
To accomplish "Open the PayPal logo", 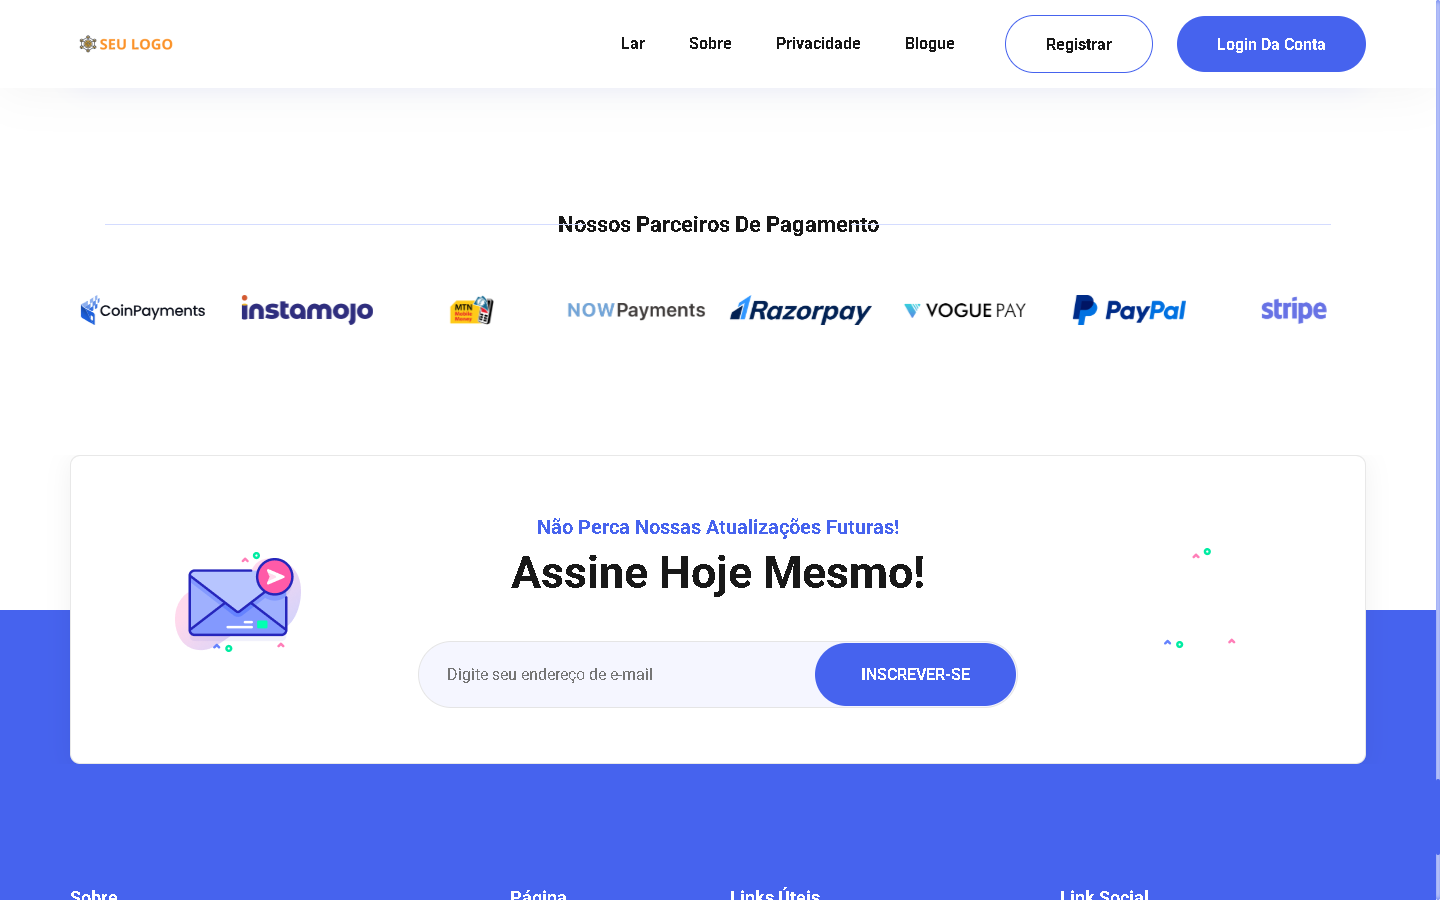I will (x=1129, y=310).
